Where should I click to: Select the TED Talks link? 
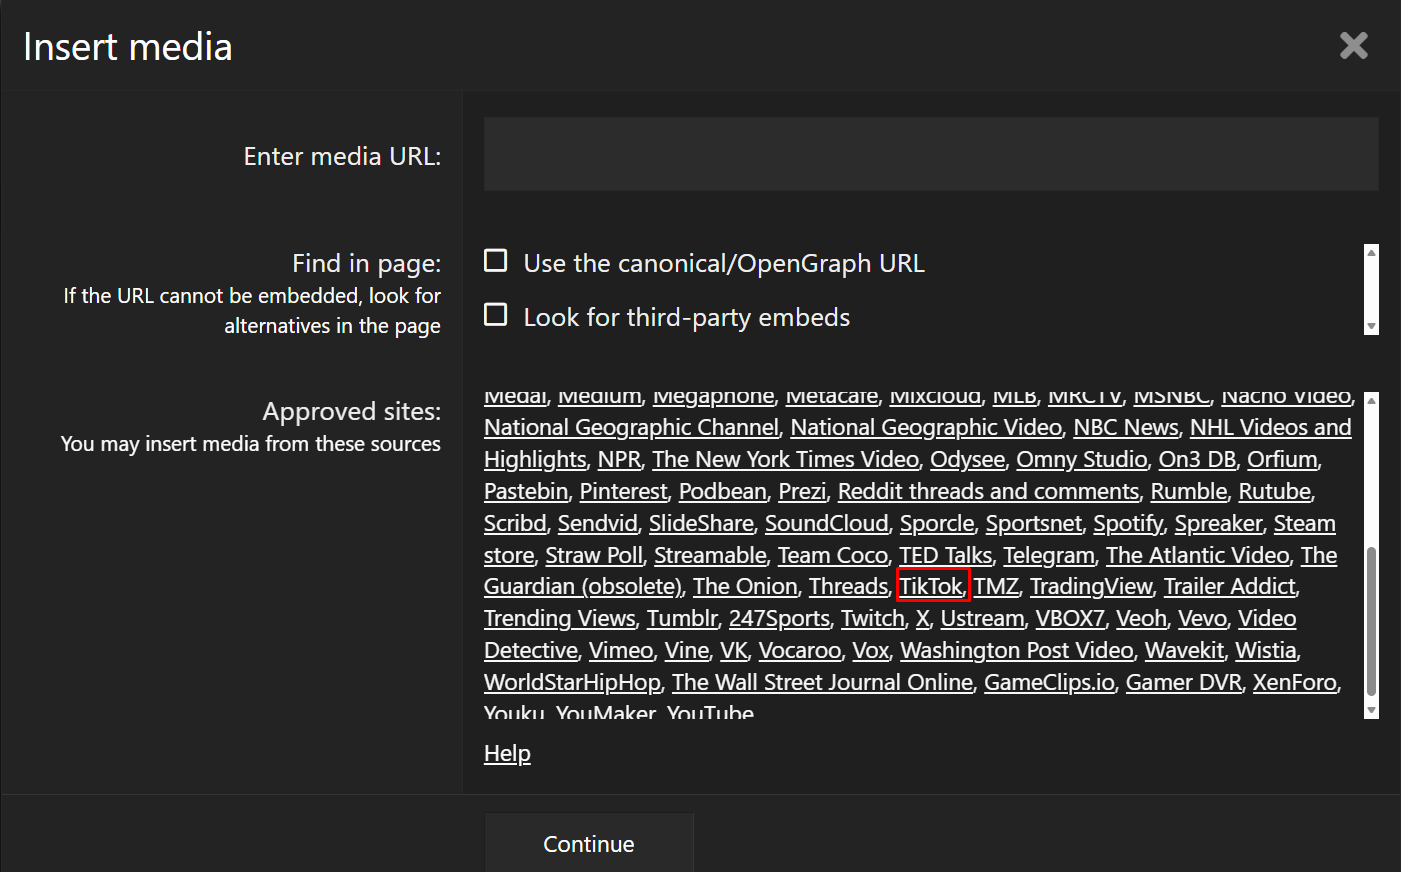pos(946,556)
